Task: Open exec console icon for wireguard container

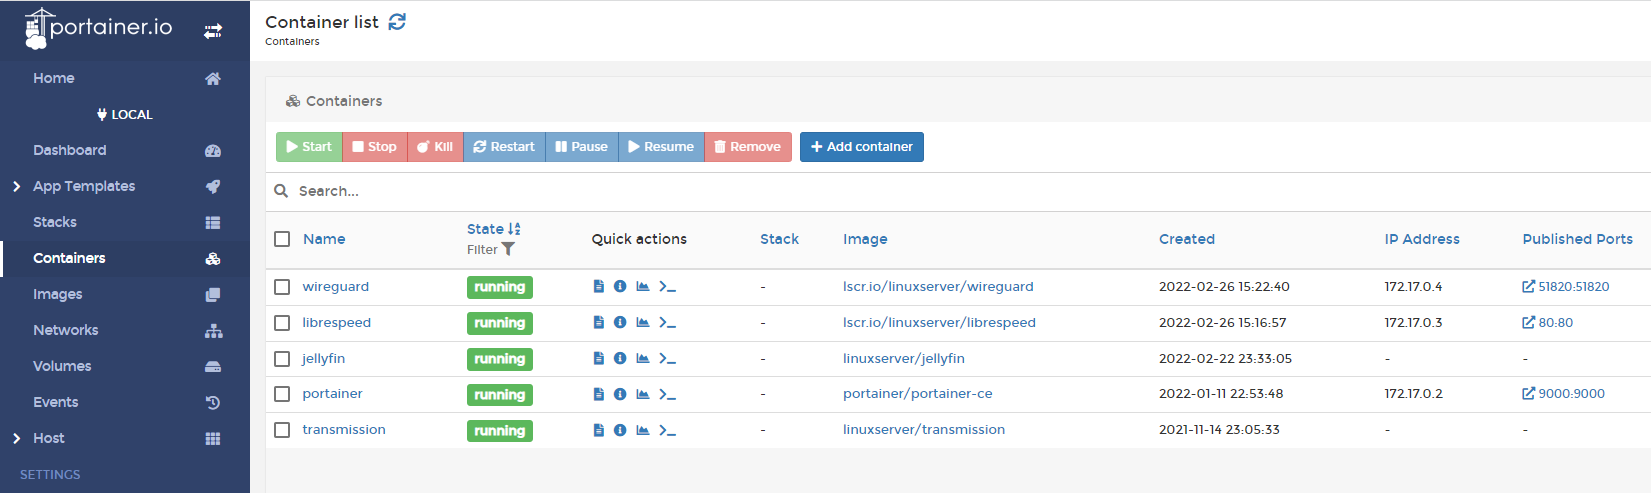Action: 667,287
